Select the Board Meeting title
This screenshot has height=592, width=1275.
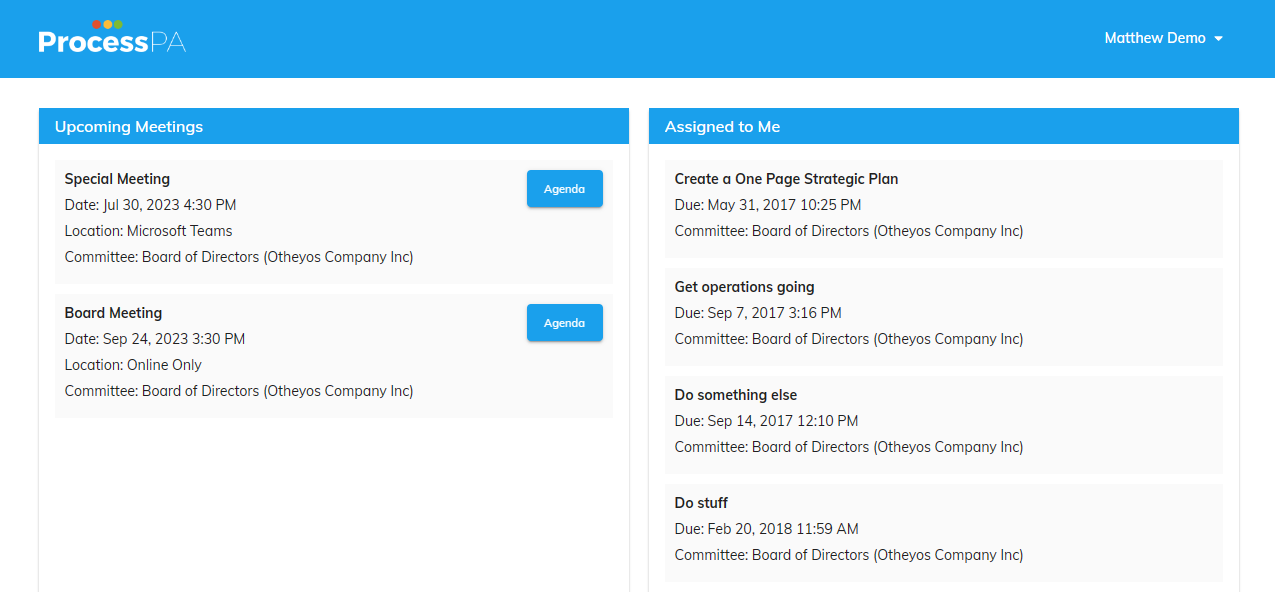[x=113, y=313]
